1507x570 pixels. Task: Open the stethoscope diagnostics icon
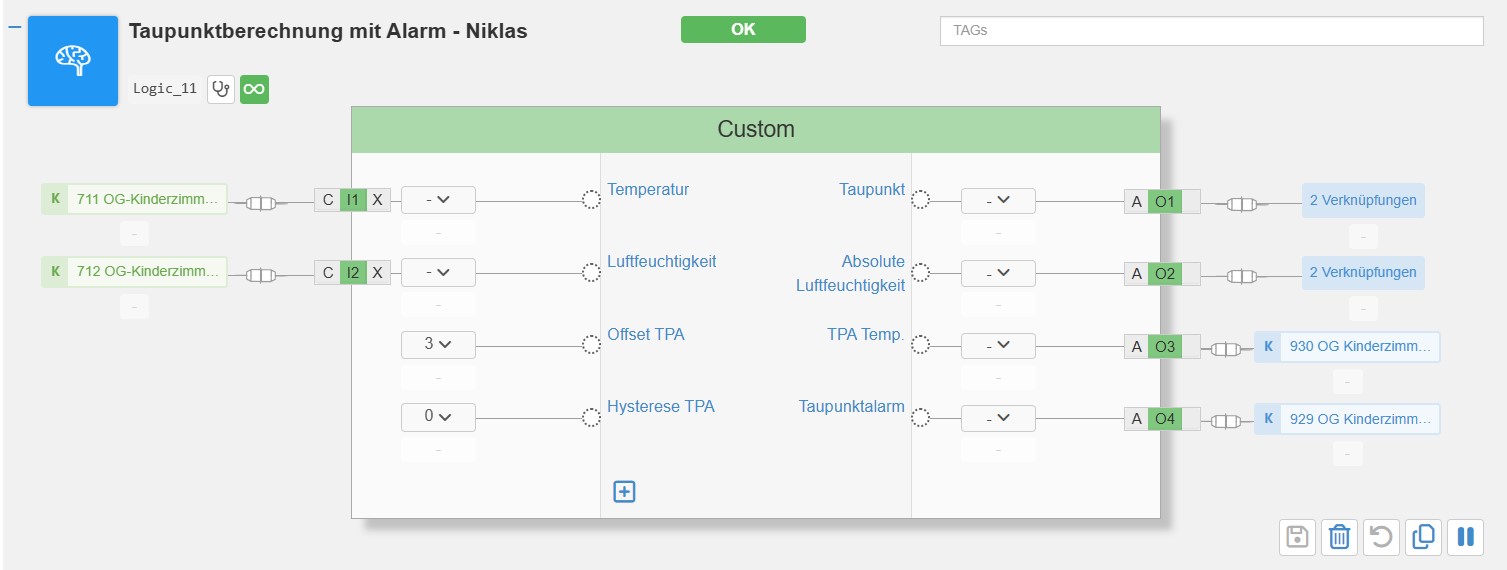click(221, 89)
